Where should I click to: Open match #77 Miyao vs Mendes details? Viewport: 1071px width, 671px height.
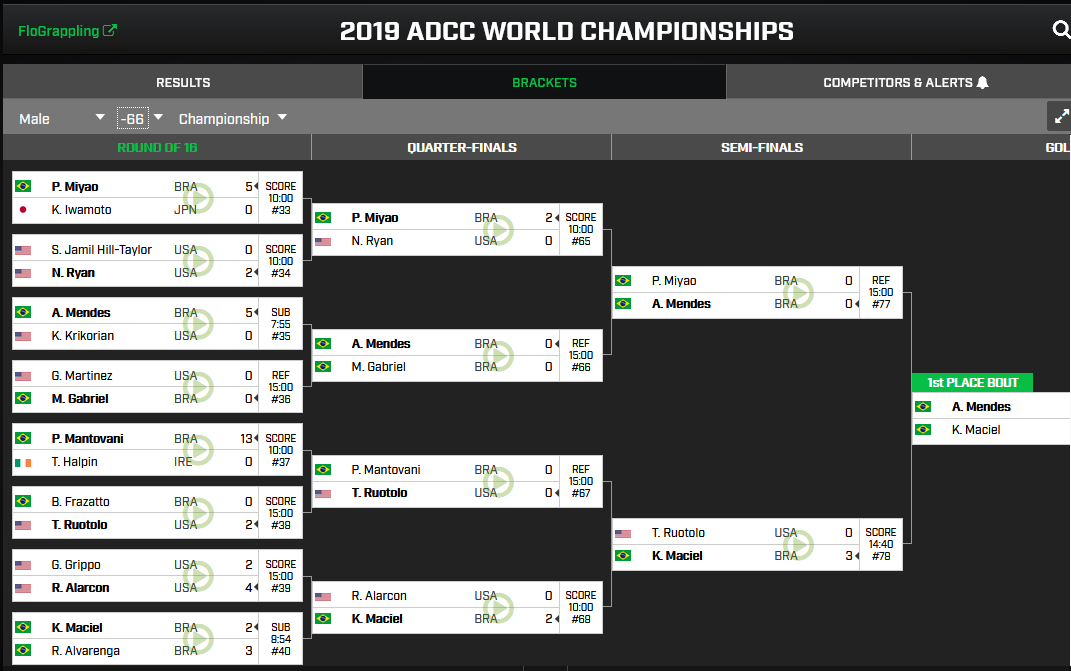[757, 292]
